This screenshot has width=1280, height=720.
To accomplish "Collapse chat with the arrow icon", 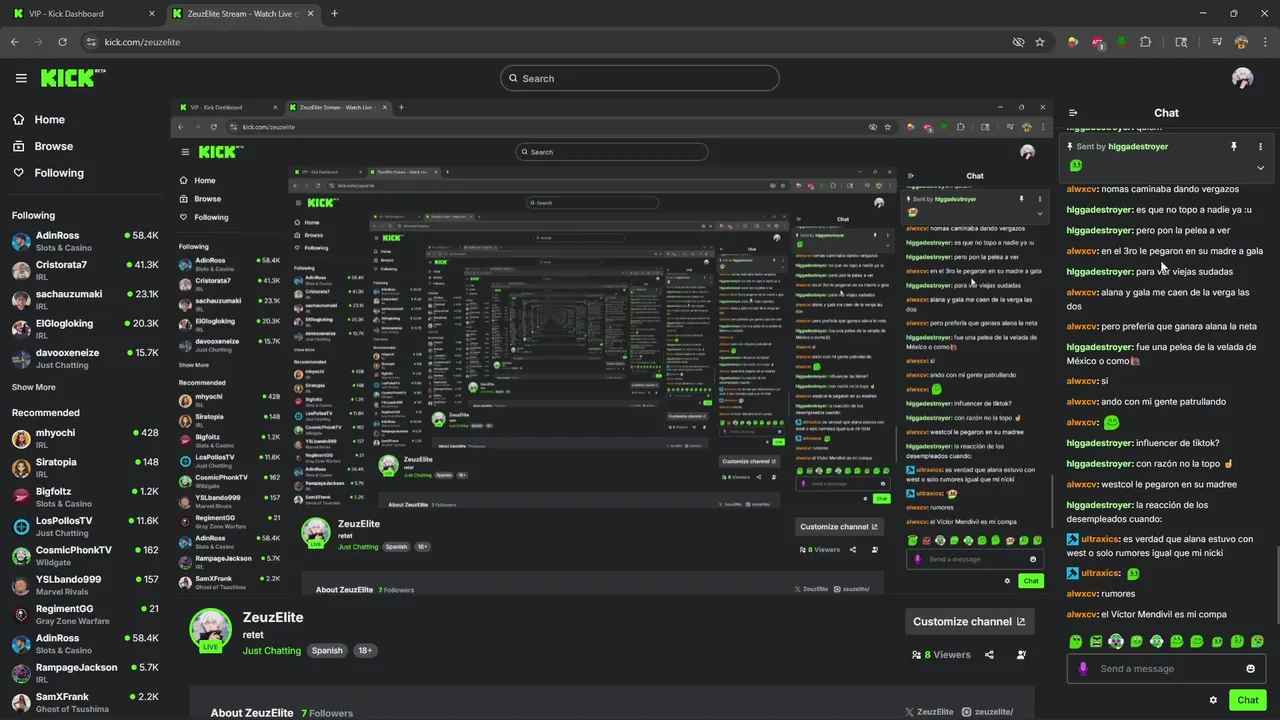I will pyautogui.click(x=1073, y=113).
